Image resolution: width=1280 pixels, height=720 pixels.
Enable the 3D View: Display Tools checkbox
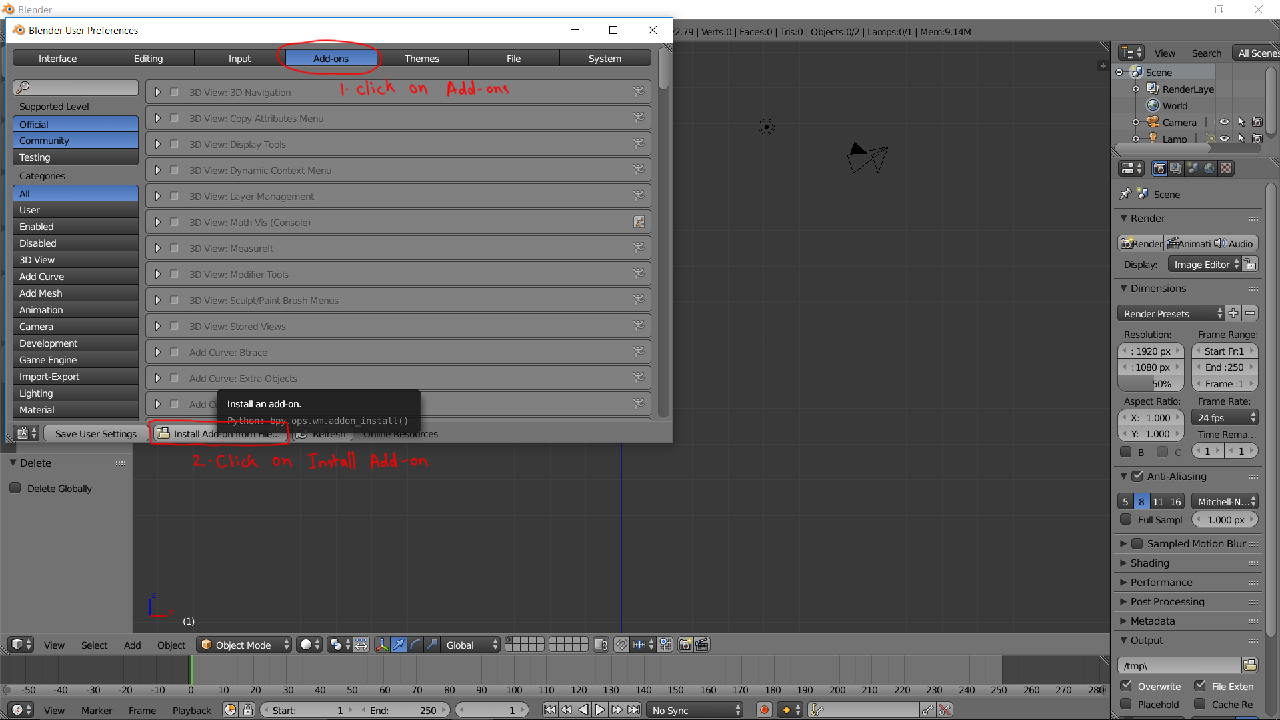(174, 144)
